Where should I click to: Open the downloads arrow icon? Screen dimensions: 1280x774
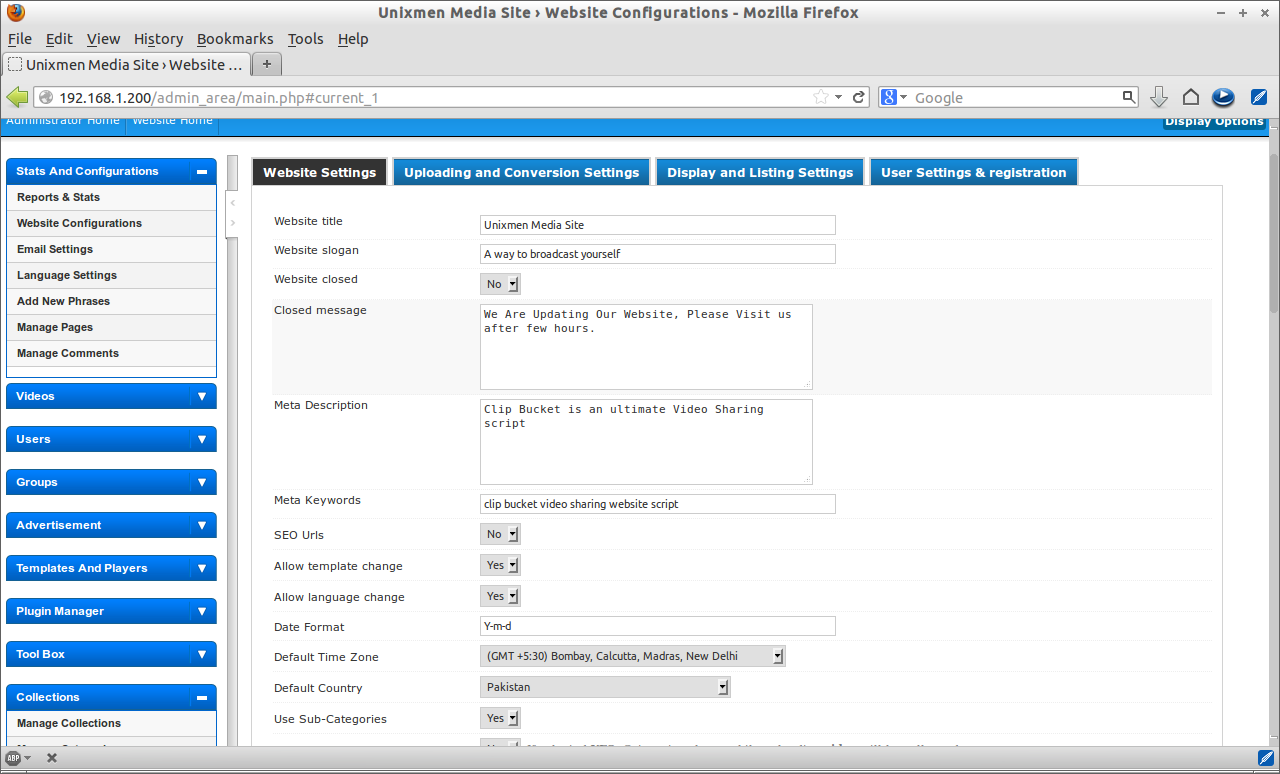1159,97
